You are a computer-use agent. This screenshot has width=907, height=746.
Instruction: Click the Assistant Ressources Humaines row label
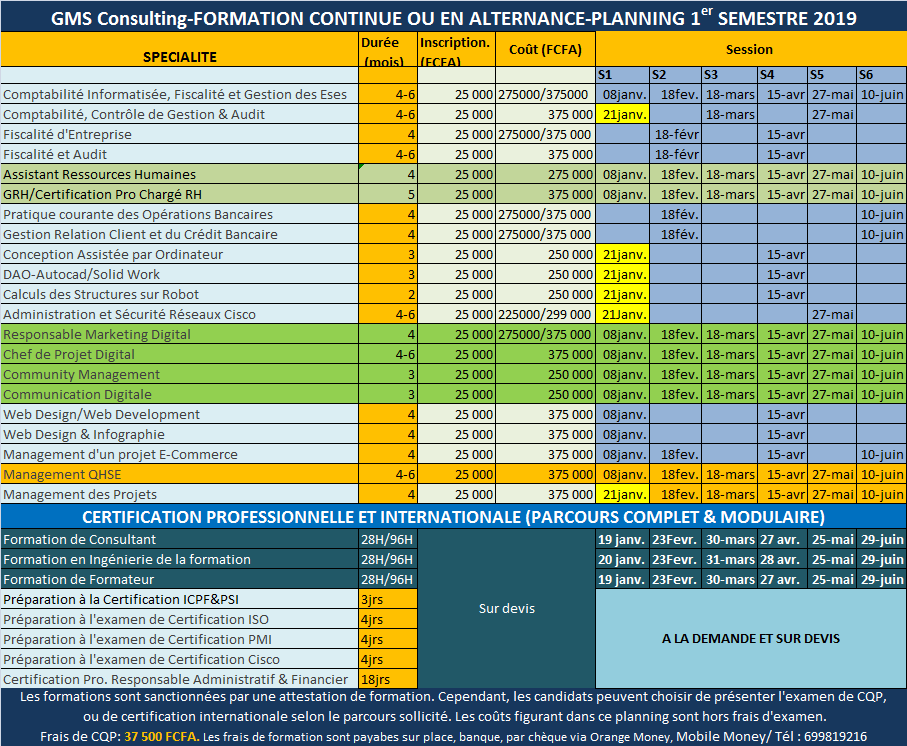(x=179, y=175)
